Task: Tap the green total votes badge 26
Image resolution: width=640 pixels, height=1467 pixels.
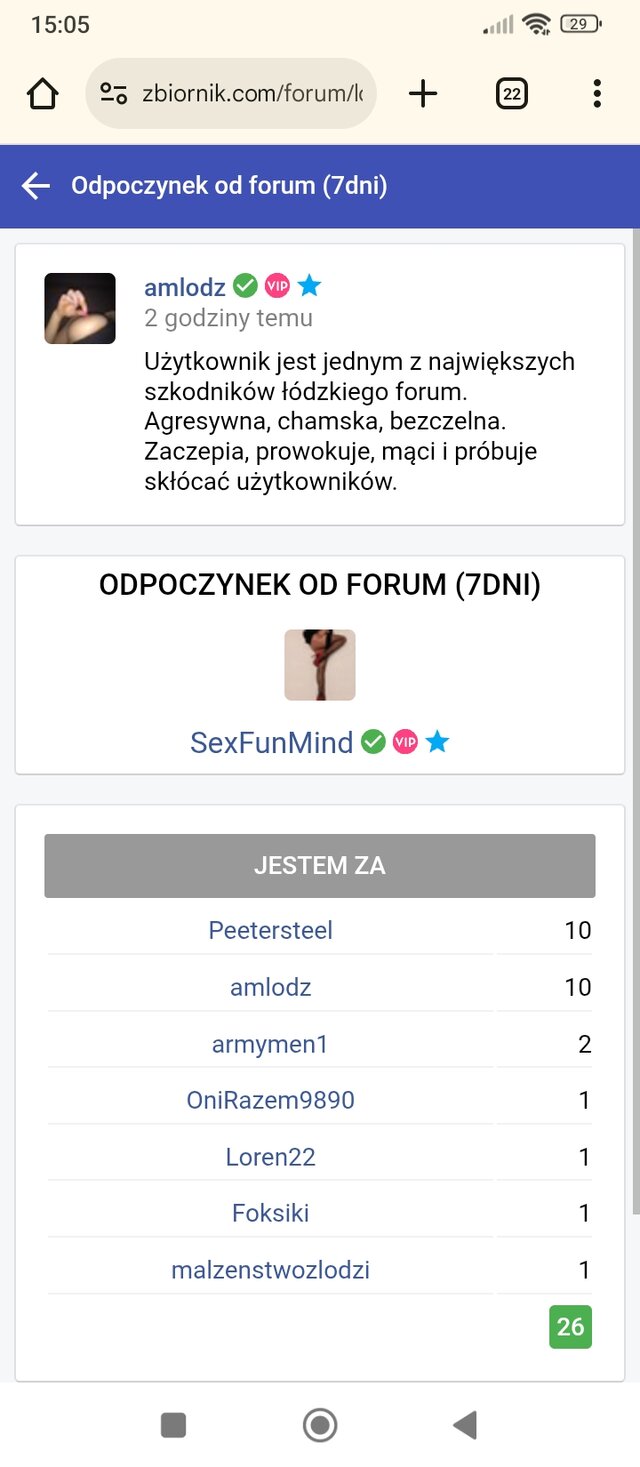Action: point(570,1327)
